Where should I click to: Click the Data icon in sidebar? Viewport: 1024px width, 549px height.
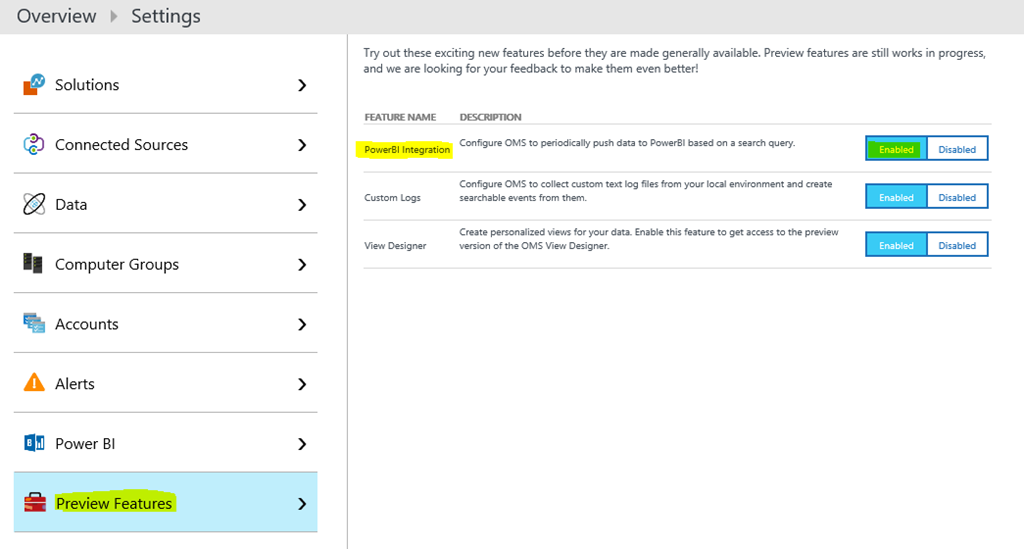(x=34, y=204)
